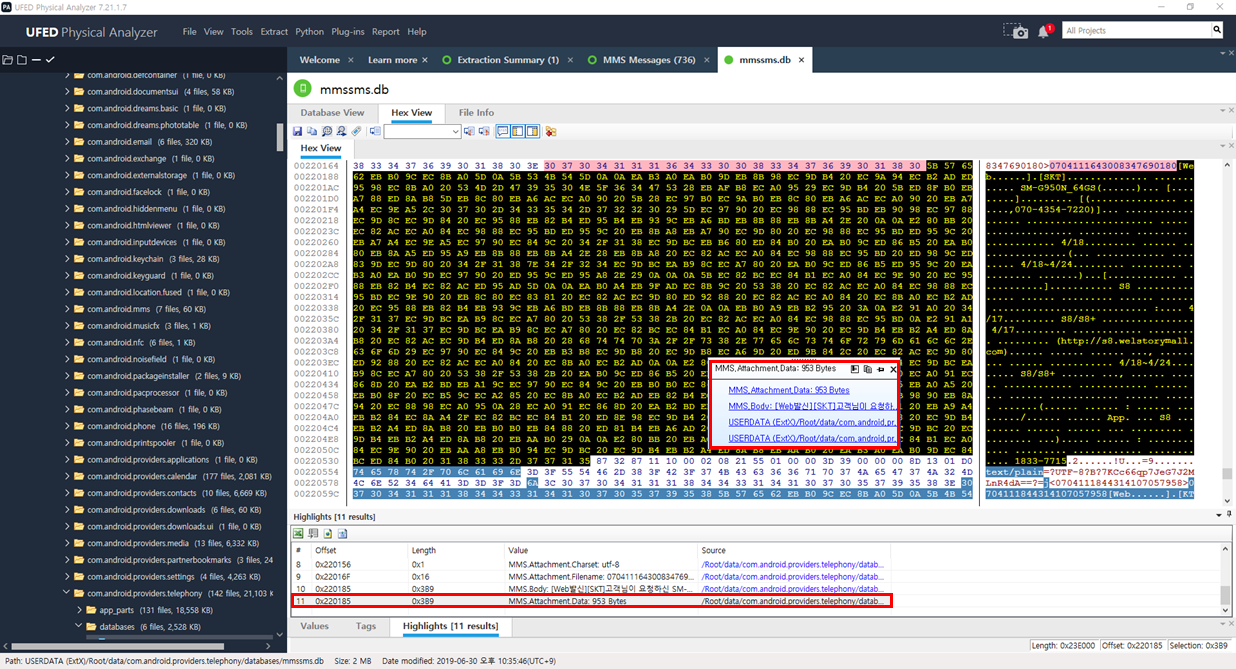Click the first icon right of hex combo box
Viewport: 1236px width, 669px height.
pos(470,131)
